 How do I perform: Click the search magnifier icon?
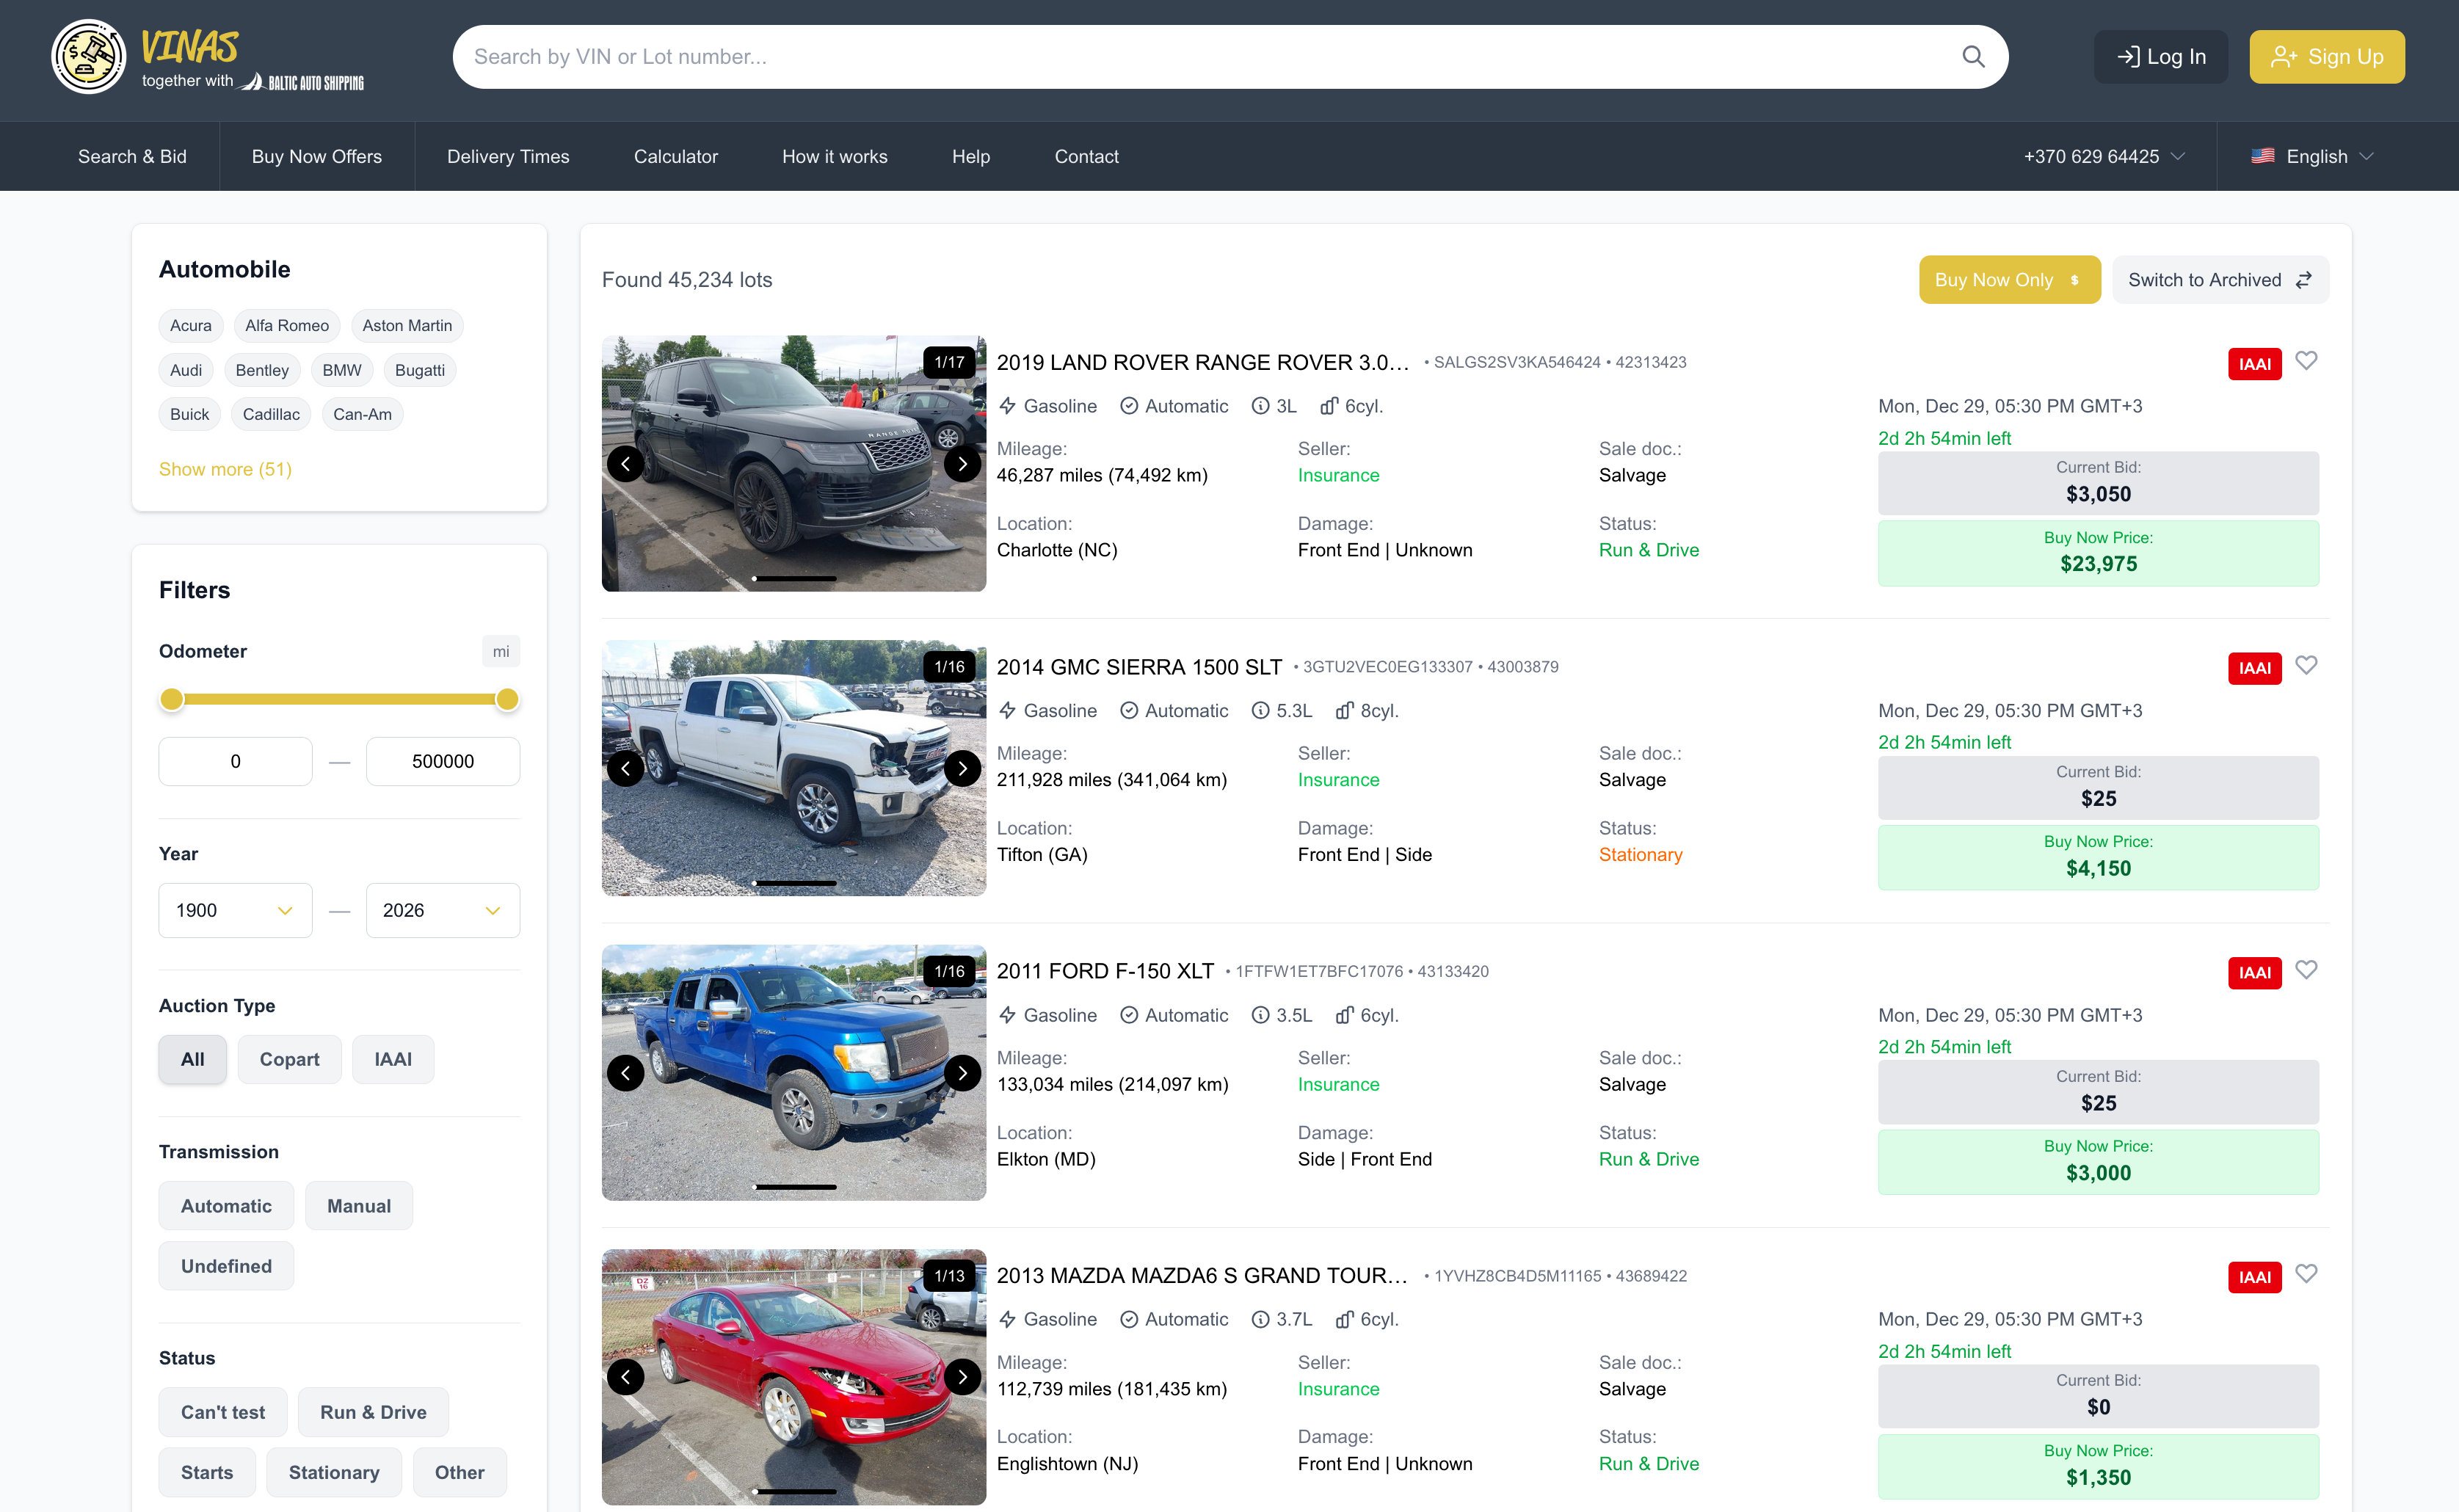tap(1972, 57)
